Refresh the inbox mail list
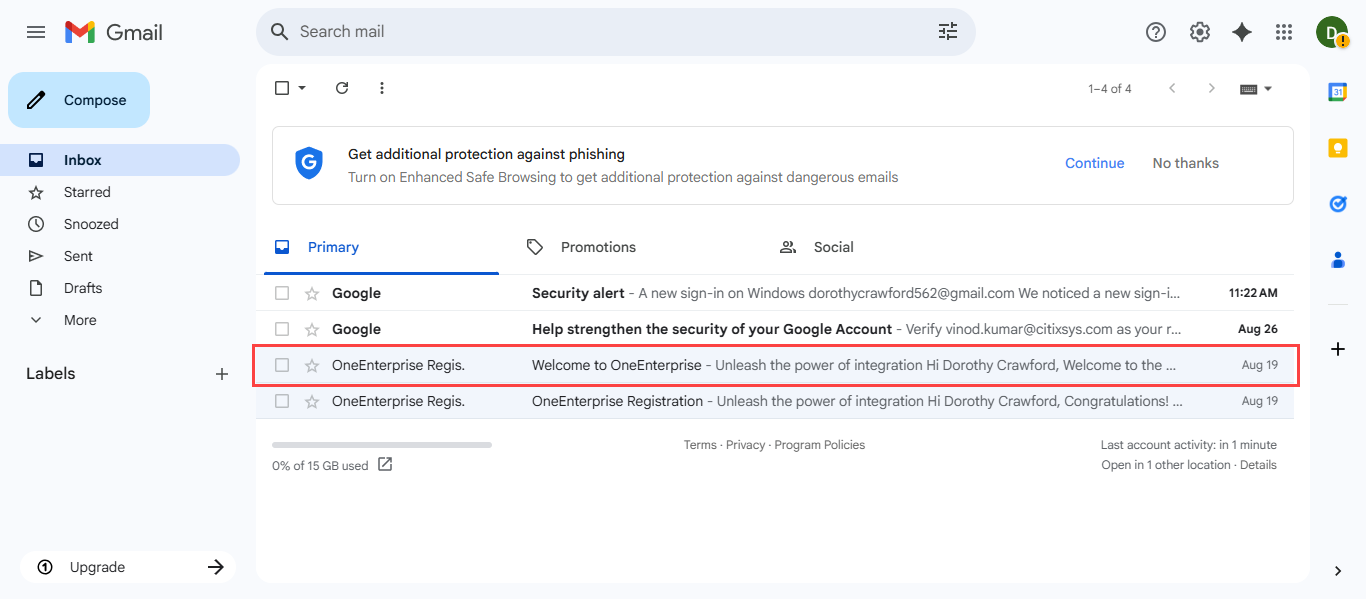The width and height of the screenshot is (1366, 599). pos(342,88)
